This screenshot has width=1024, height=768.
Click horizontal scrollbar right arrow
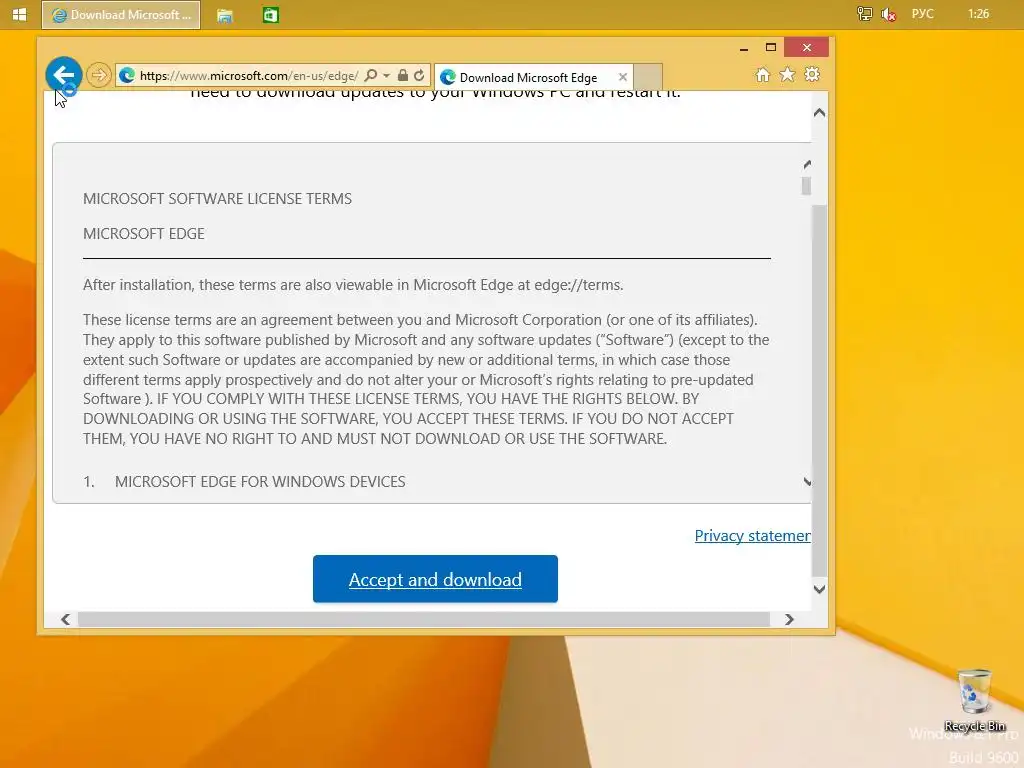(x=789, y=619)
